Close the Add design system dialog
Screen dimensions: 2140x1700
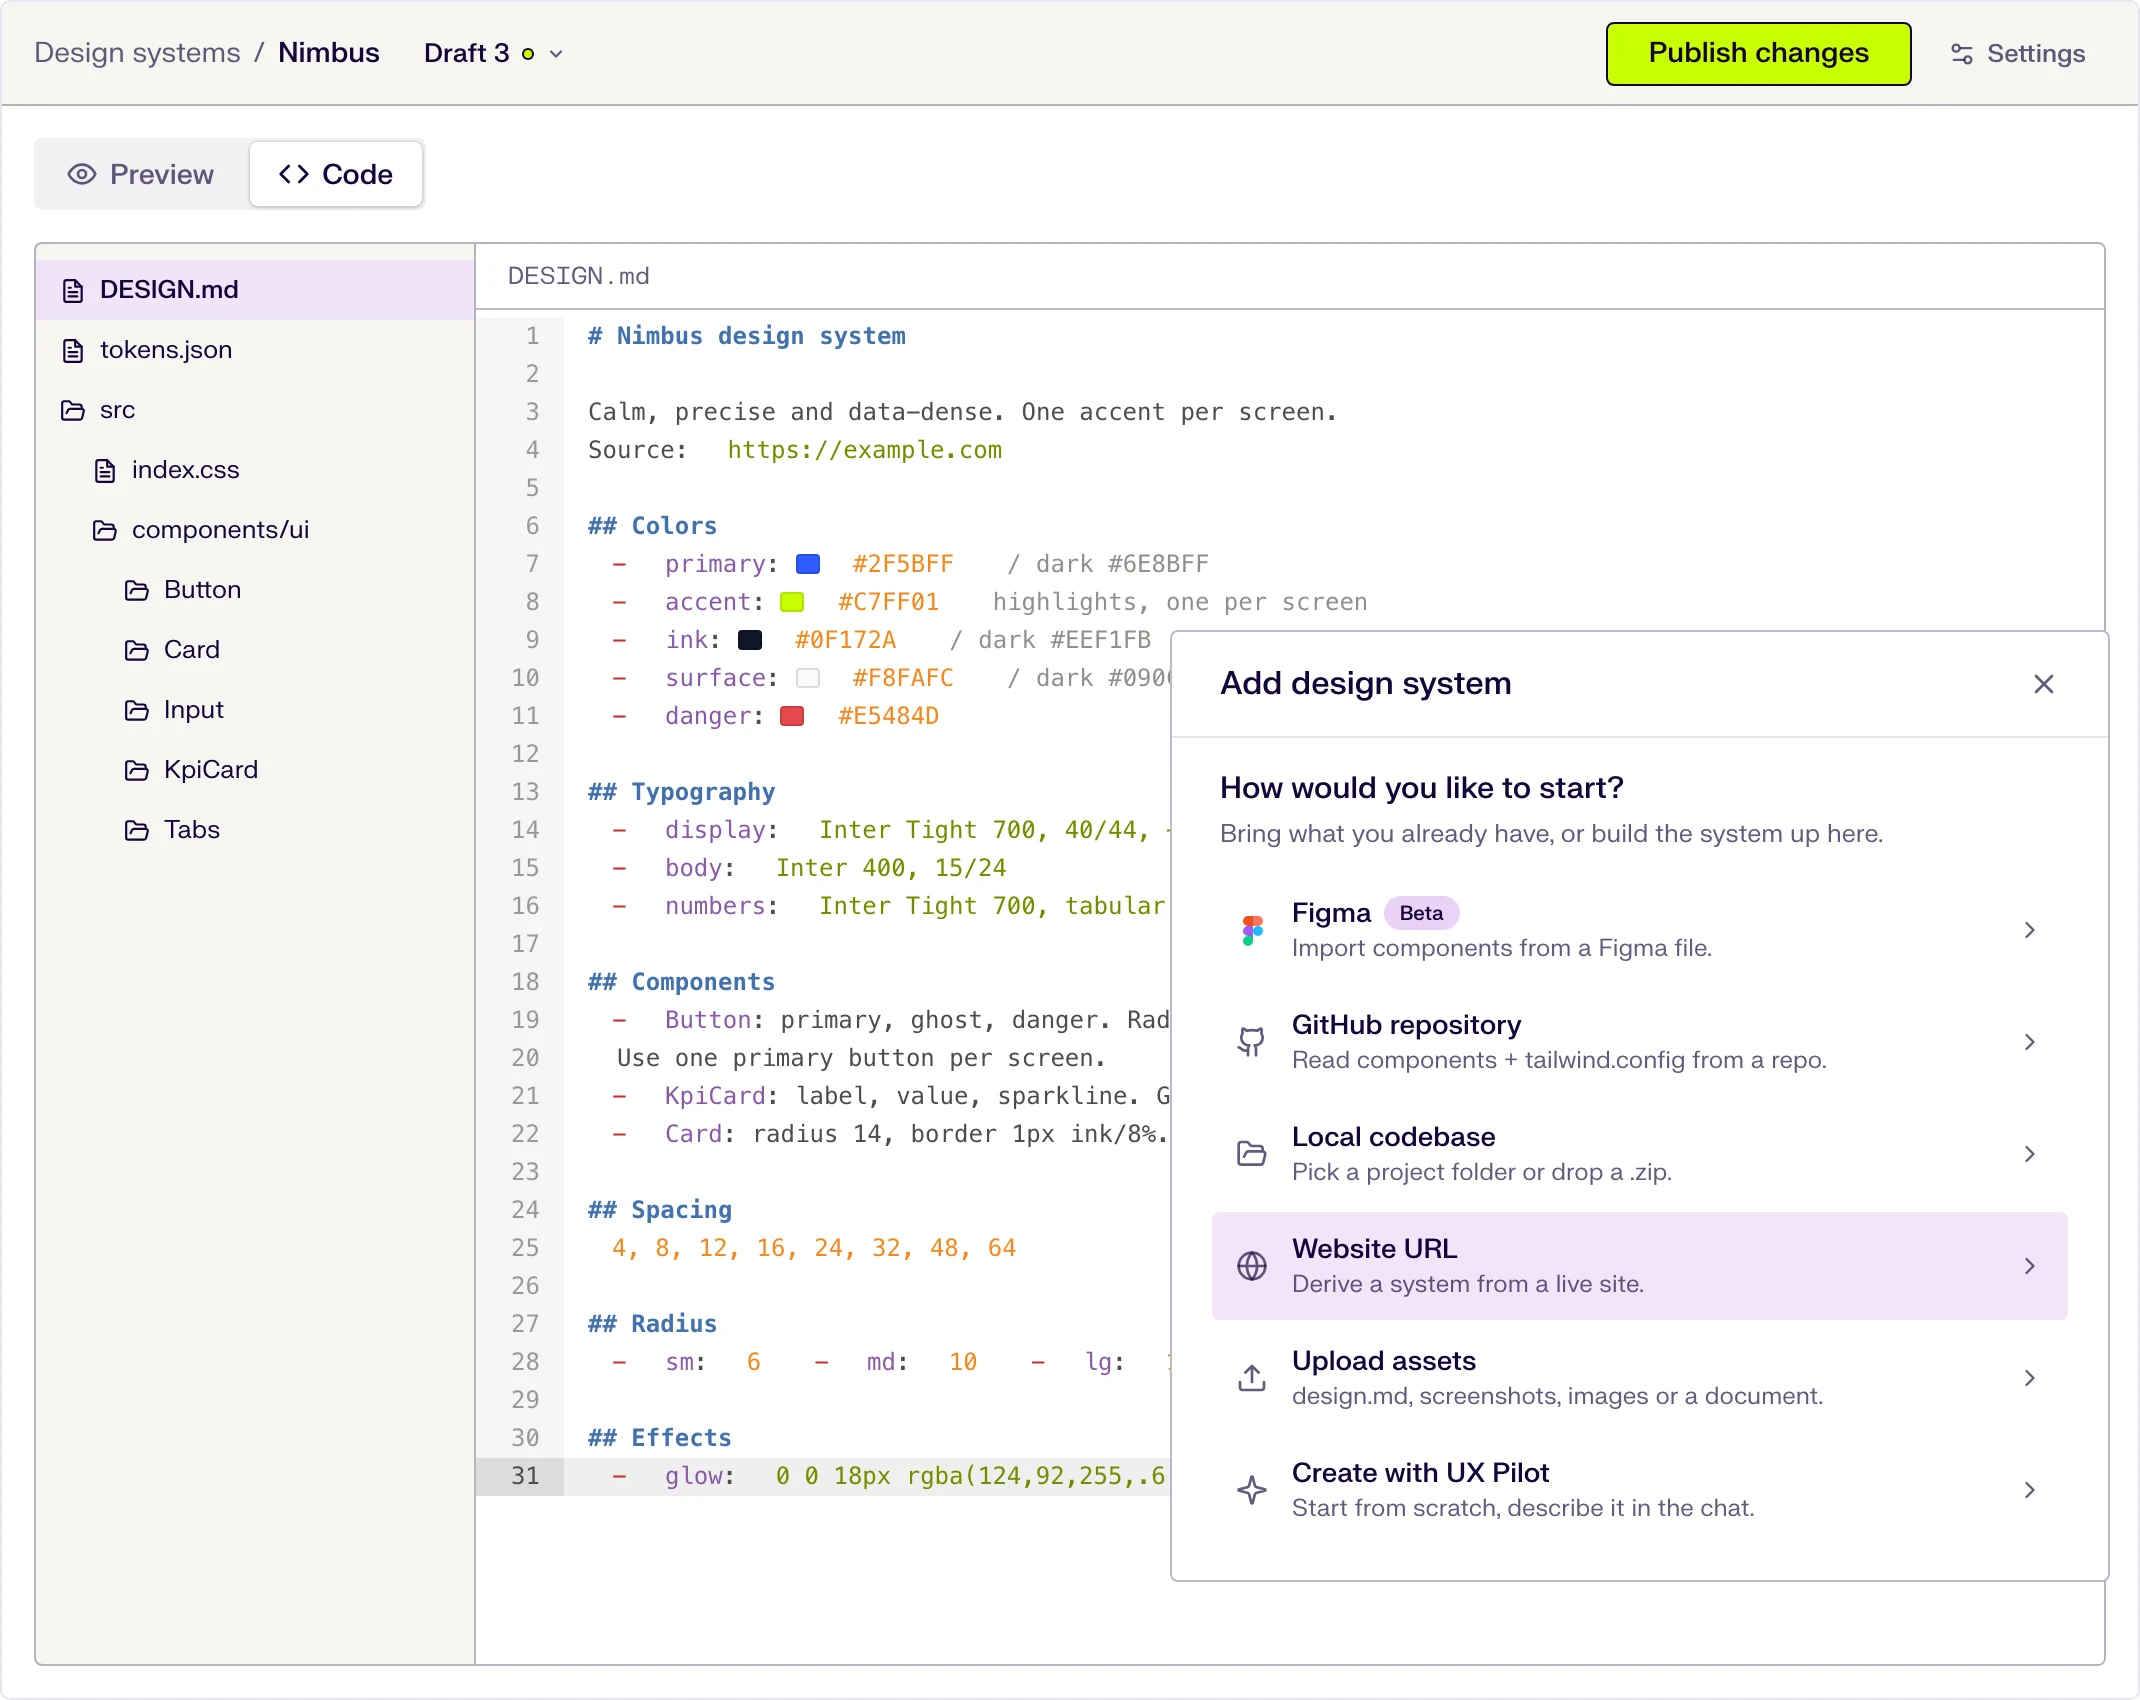point(2044,684)
